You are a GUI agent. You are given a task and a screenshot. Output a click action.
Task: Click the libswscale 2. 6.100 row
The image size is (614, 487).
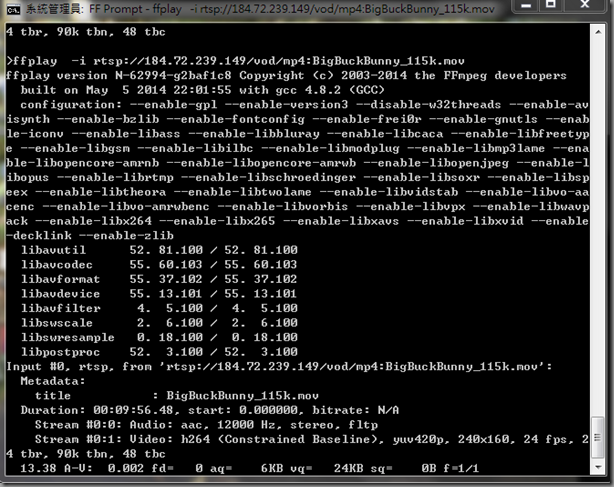click(x=159, y=323)
